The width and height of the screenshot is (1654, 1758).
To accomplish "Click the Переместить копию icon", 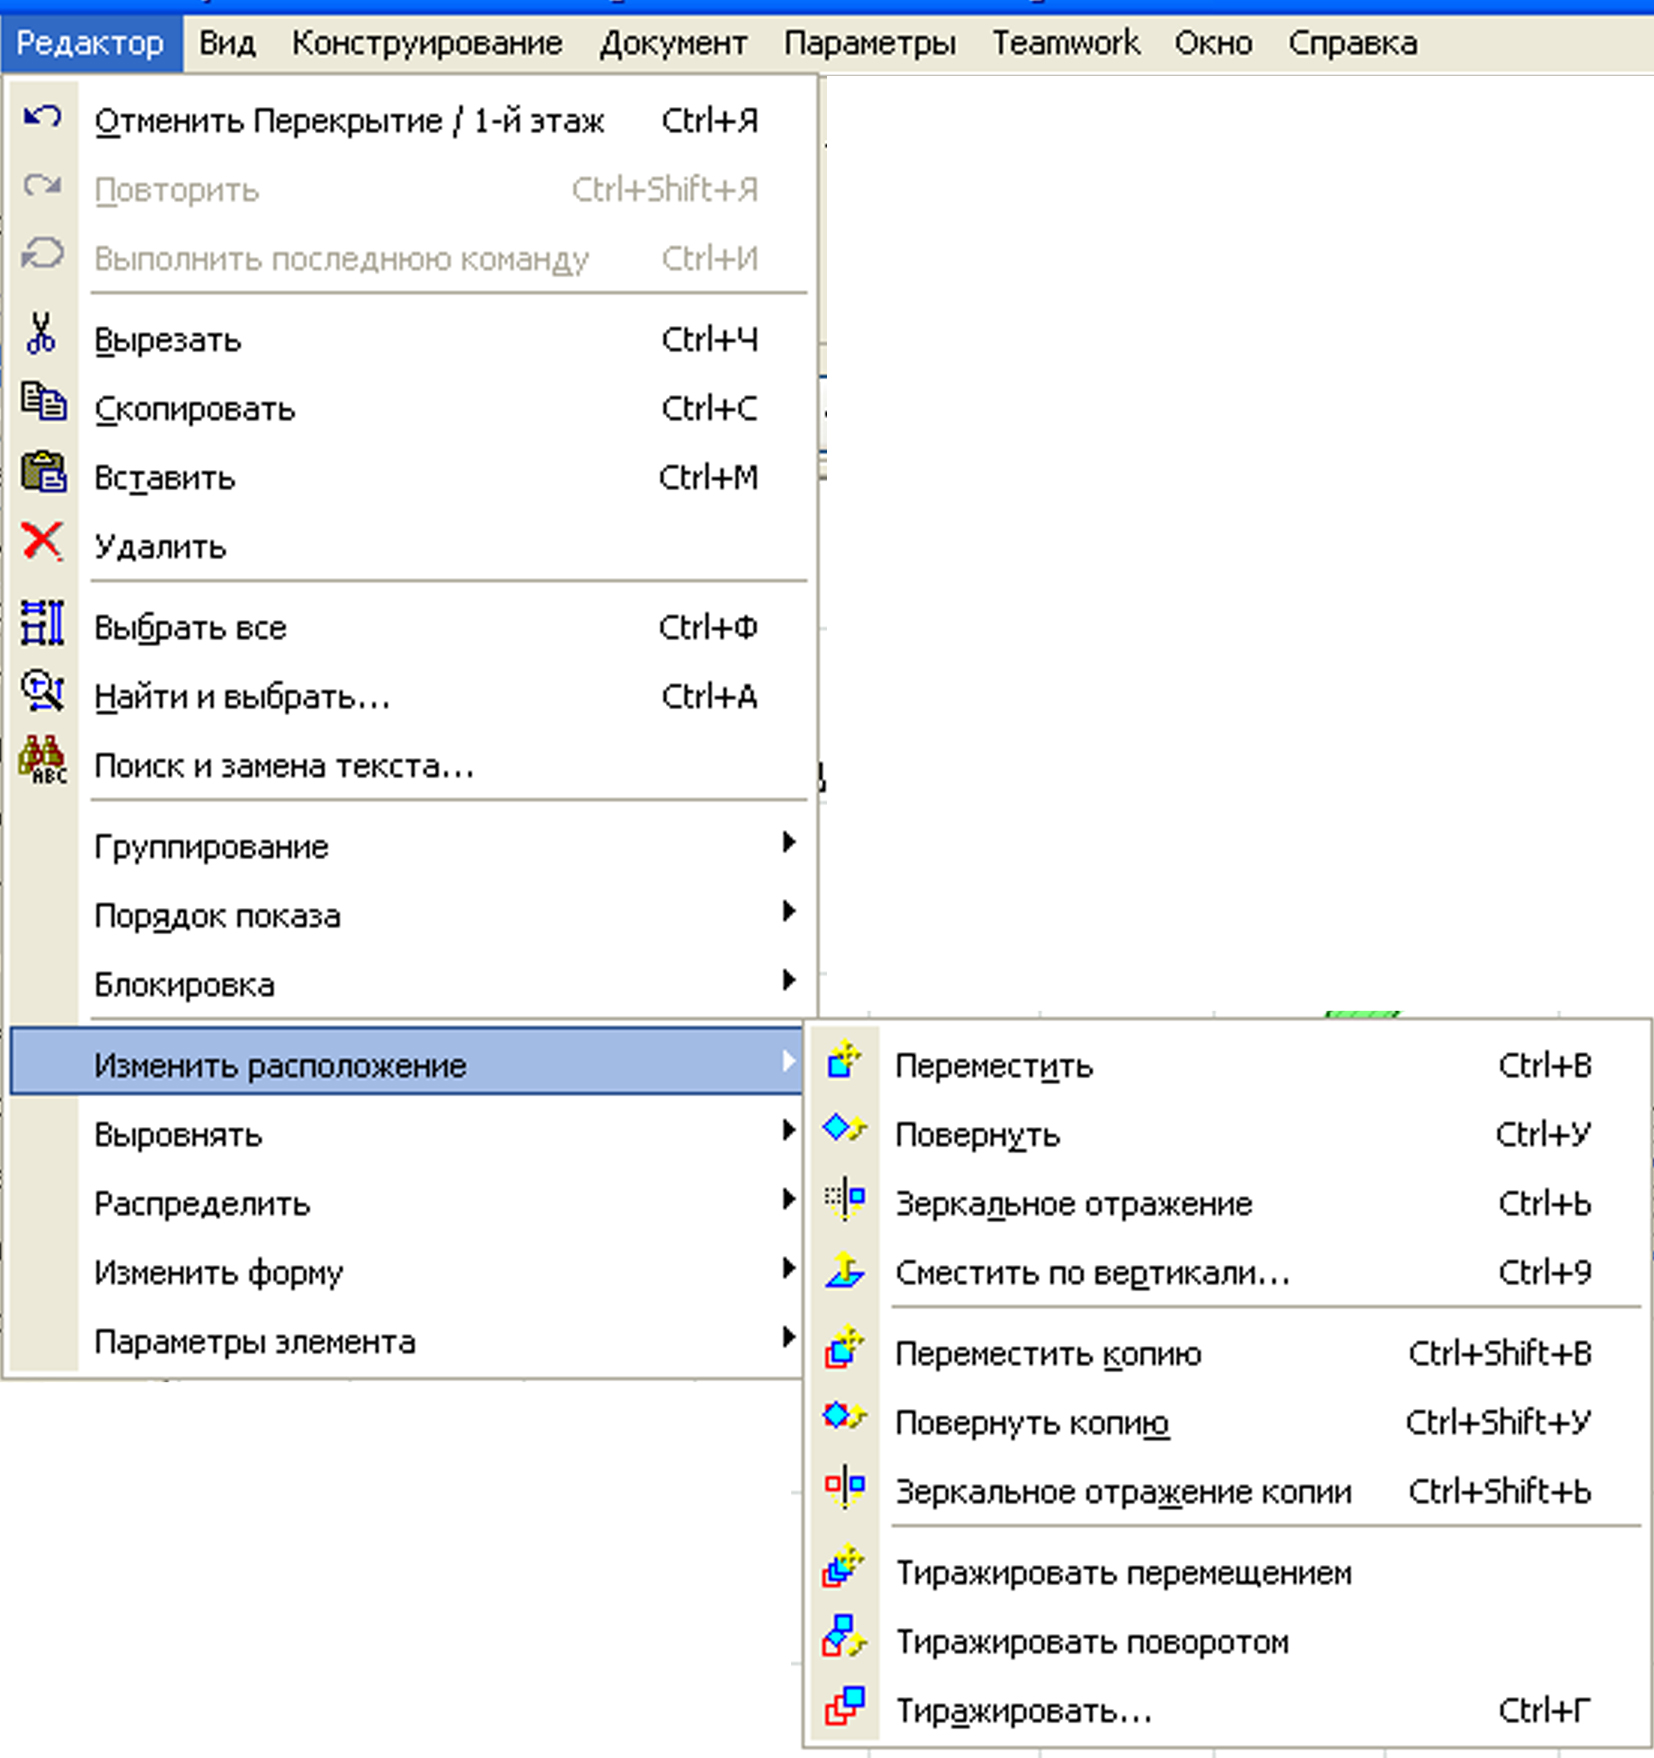I will coord(844,1348).
